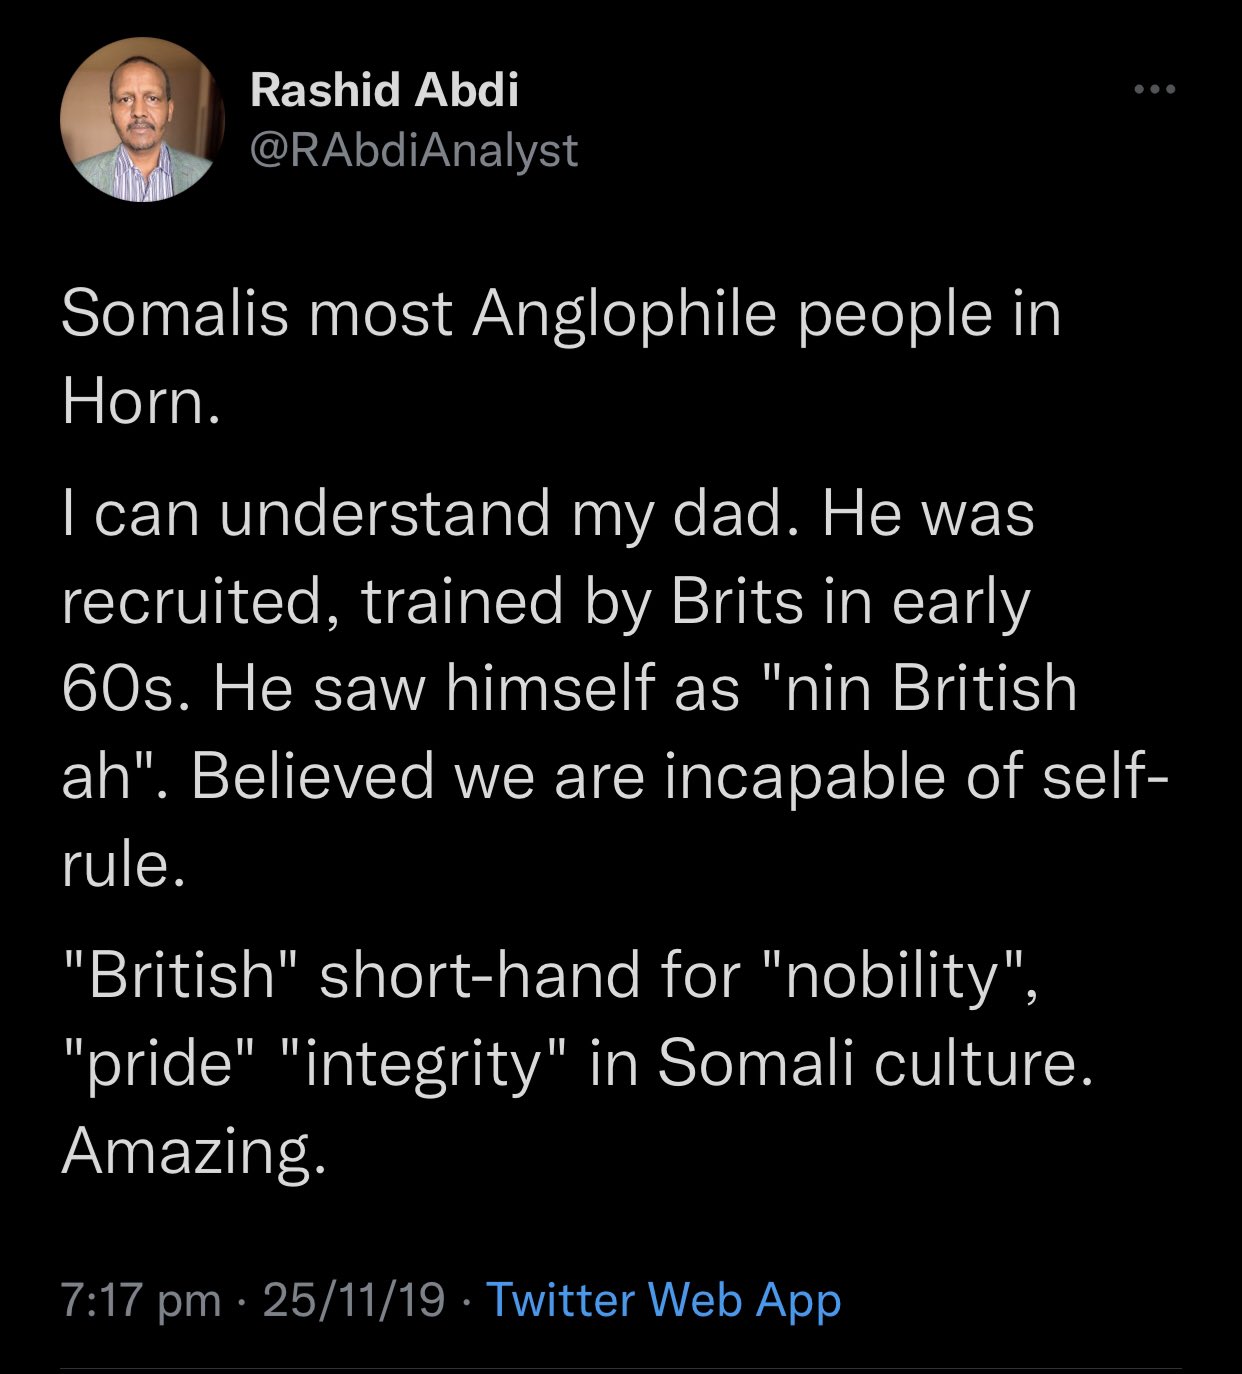Click the word rule ending the second paragraph
Viewport: 1242px width, 1374px height.
[116, 866]
